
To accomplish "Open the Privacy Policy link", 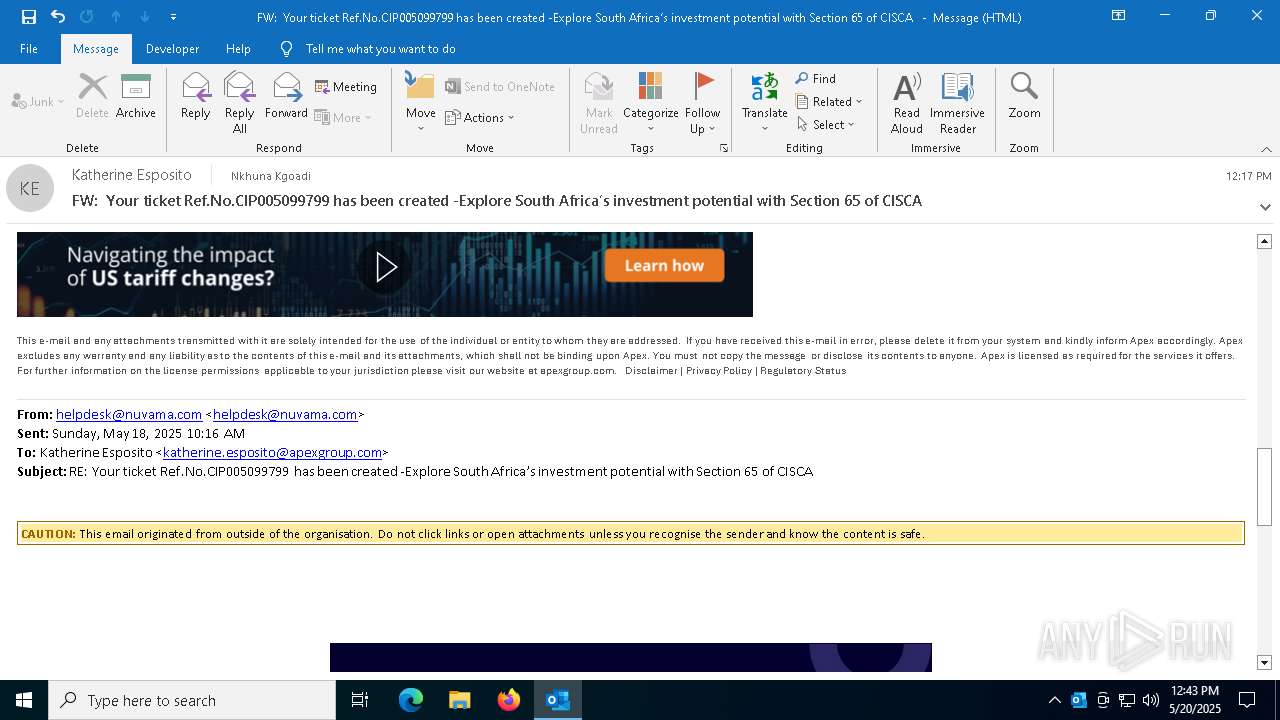I will [x=719, y=371].
